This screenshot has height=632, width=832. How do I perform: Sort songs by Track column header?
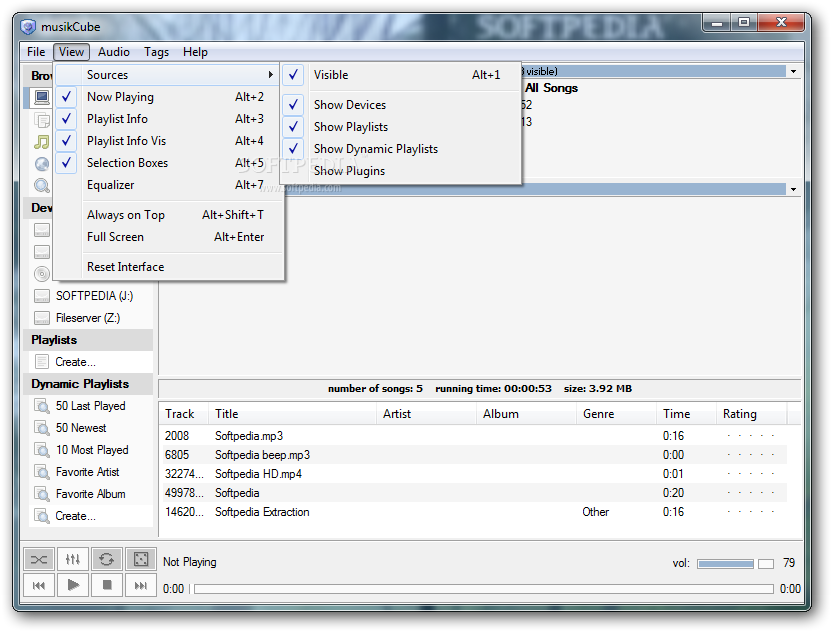click(x=184, y=414)
